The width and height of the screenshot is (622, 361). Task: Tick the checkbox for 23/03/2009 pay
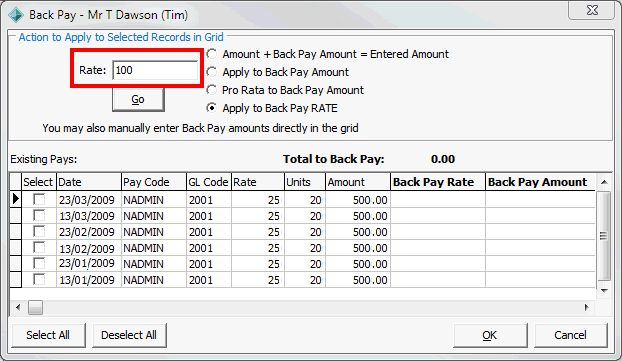[39, 199]
